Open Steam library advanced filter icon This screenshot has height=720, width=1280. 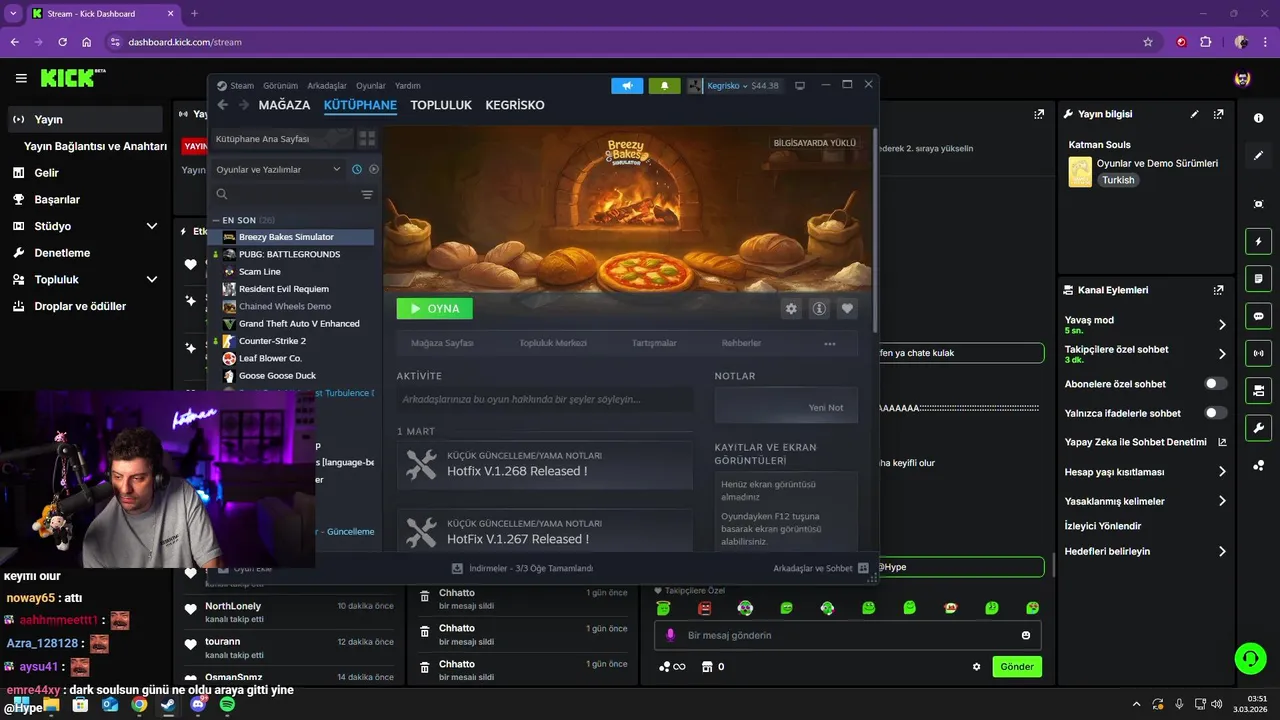367,195
